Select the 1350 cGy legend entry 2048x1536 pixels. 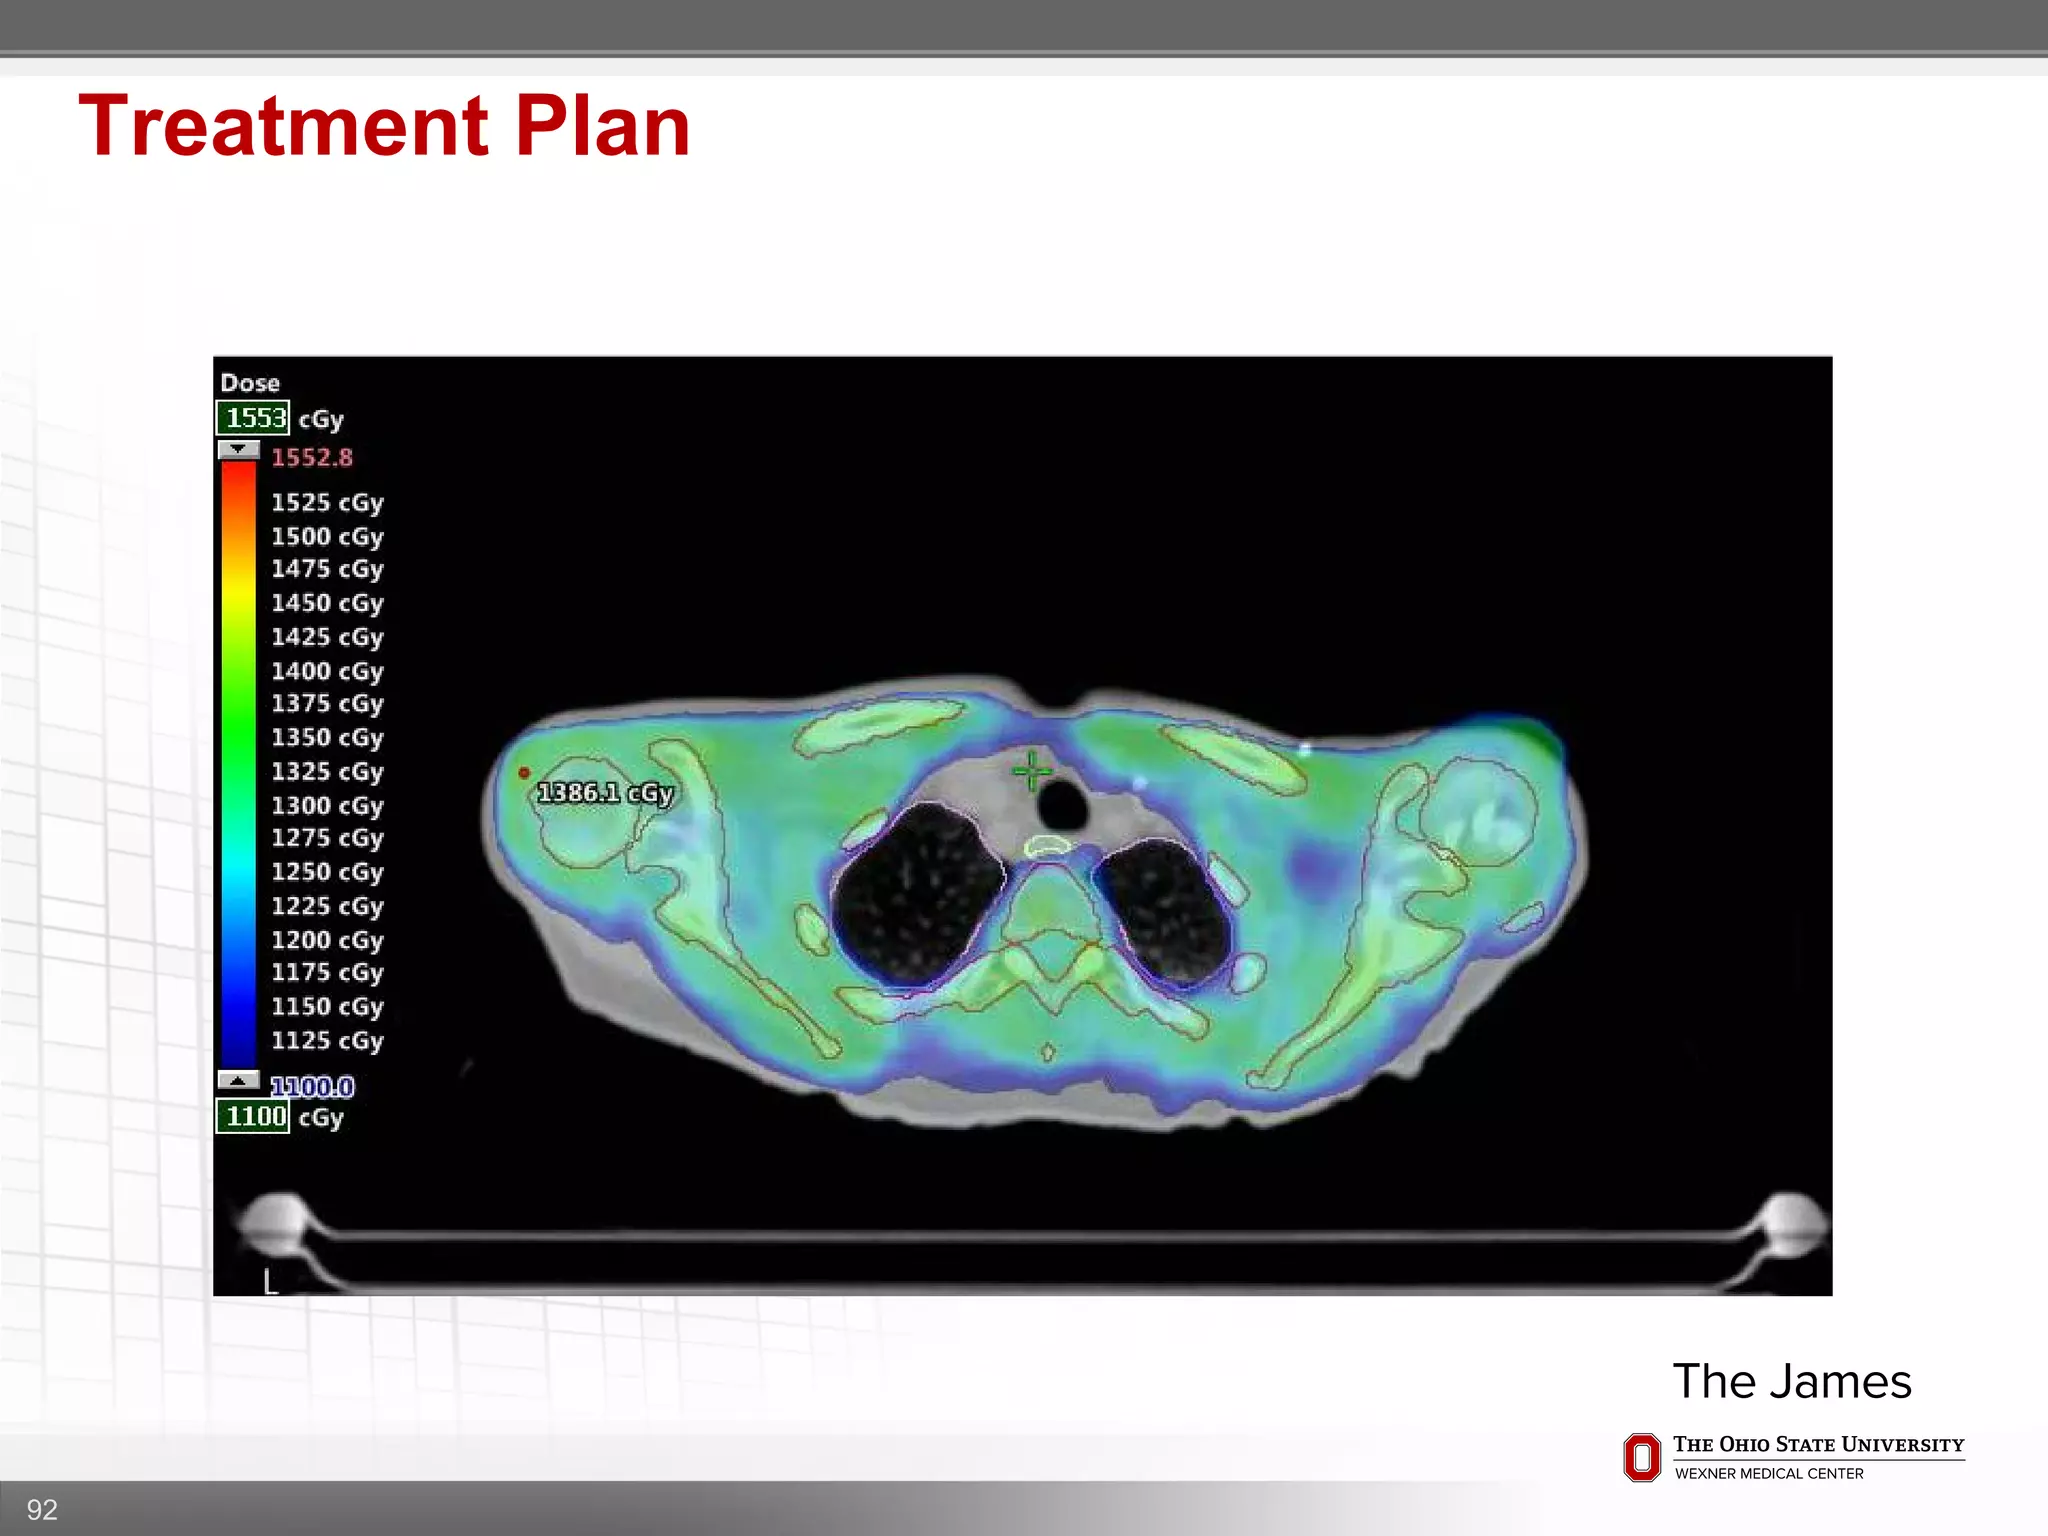coord(327,738)
